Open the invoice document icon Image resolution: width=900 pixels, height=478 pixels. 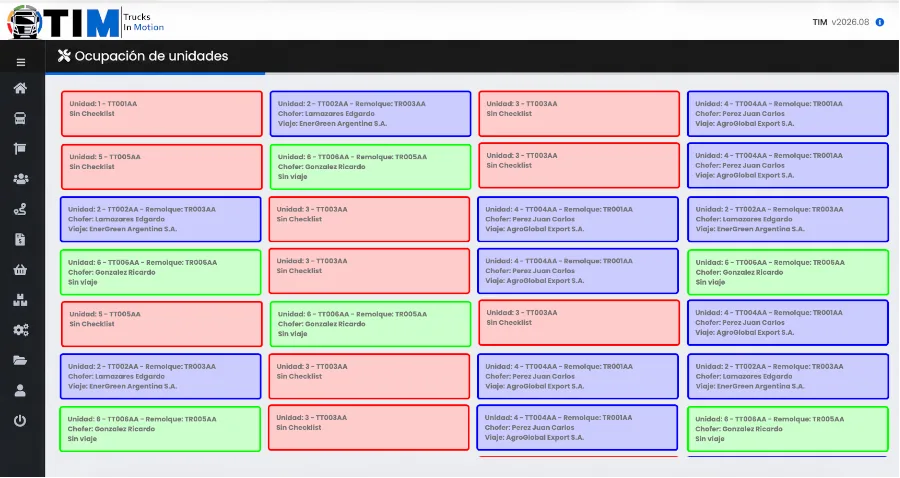click(20, 239)
